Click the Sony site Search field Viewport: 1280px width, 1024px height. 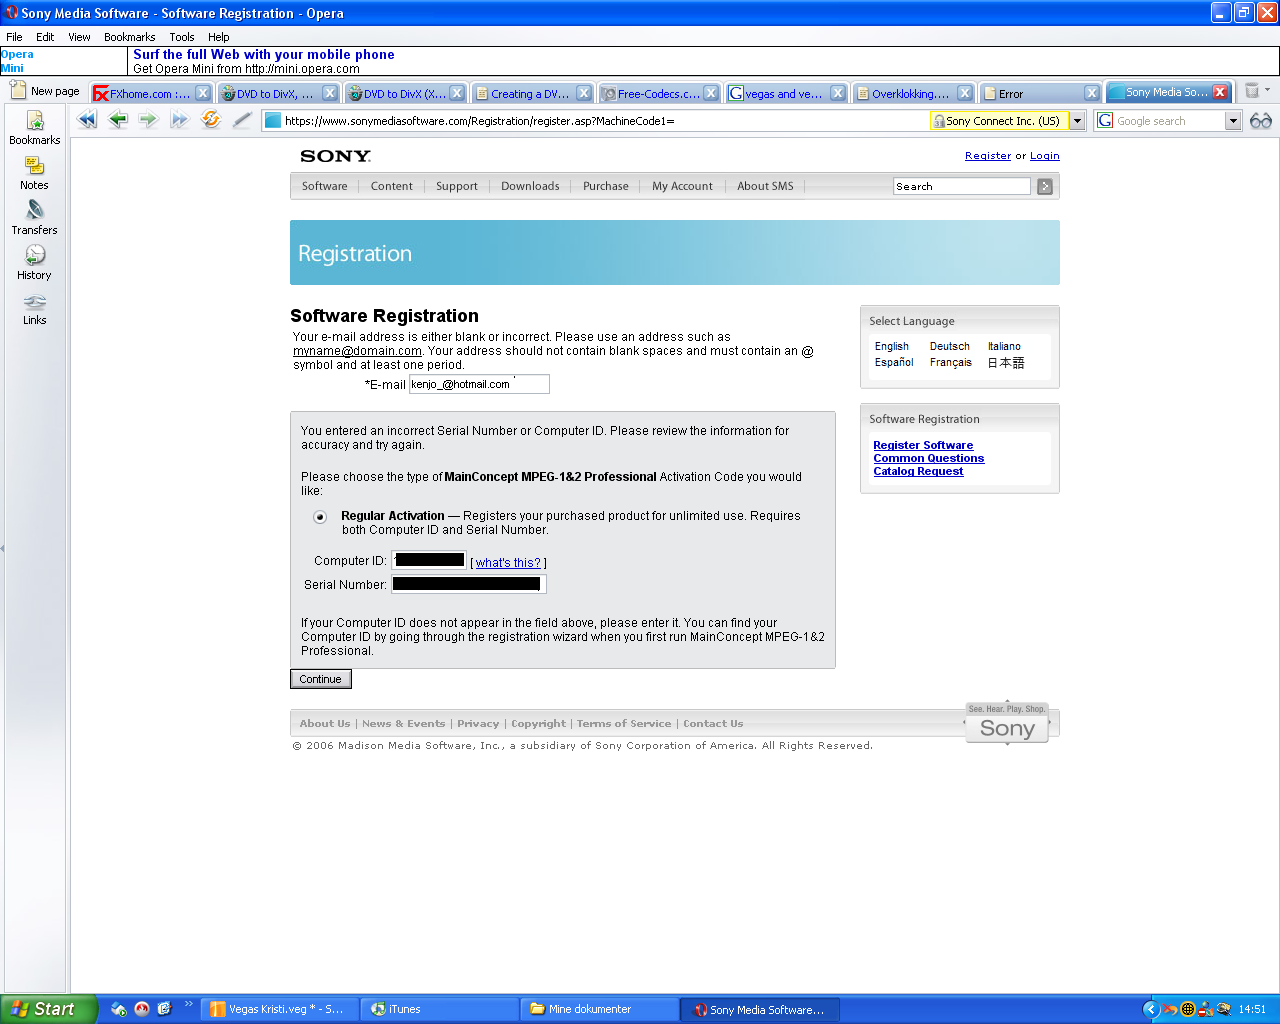(x=962, y=186)
